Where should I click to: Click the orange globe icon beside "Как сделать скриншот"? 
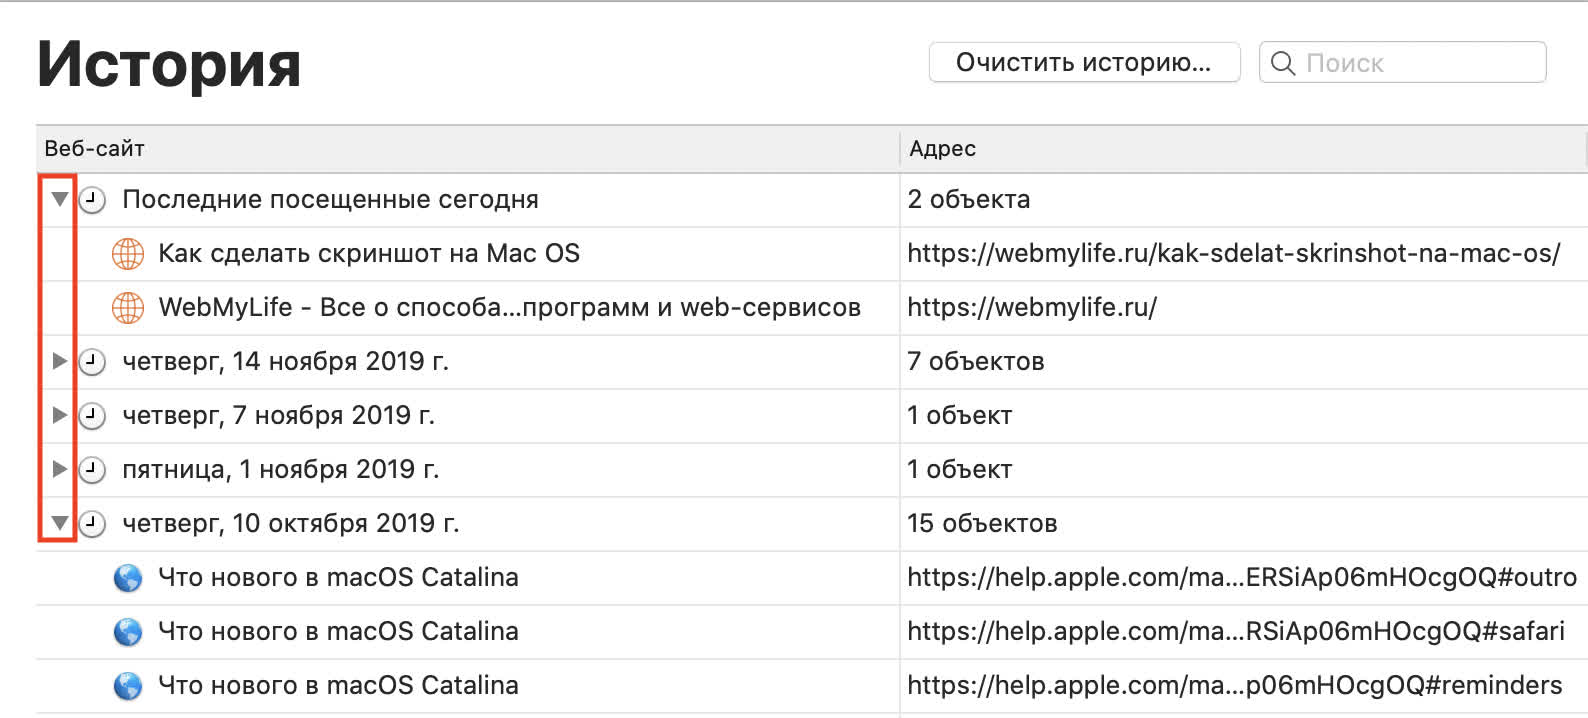pos(128,254)
